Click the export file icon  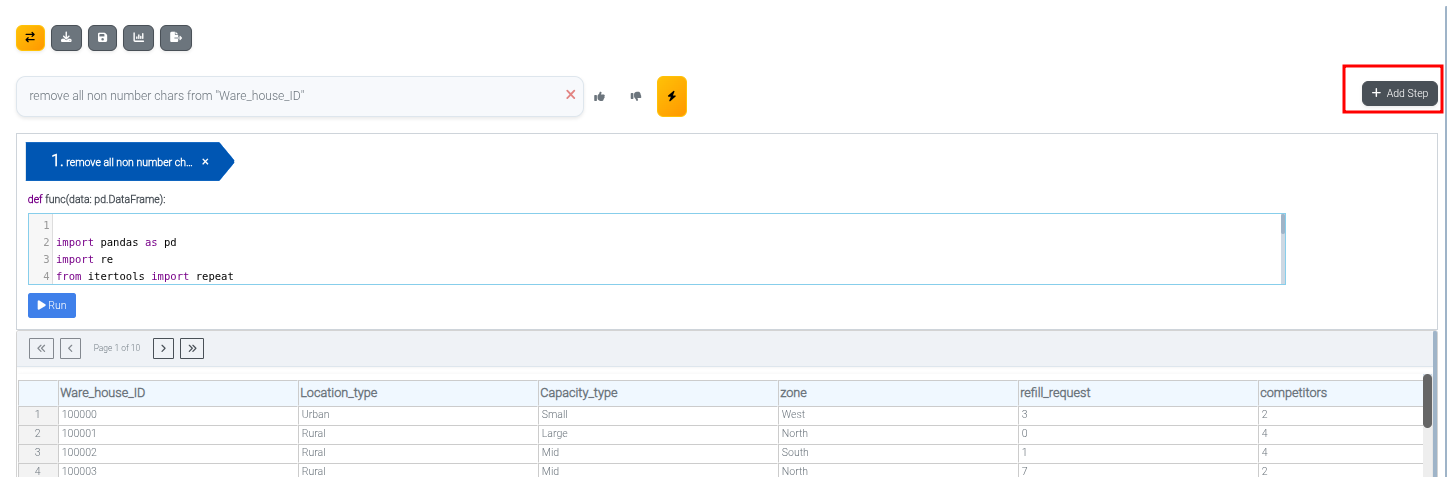pos(175,38)
